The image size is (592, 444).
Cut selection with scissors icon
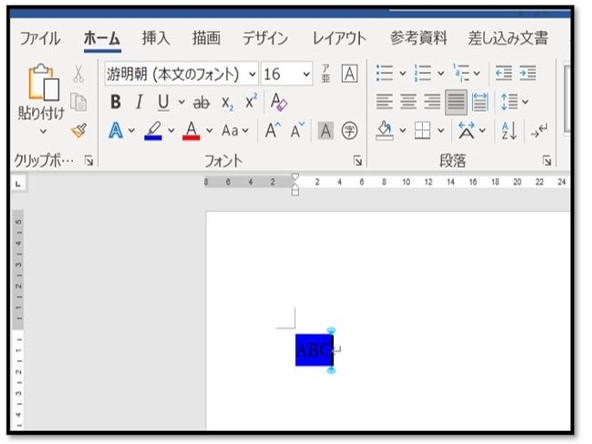coord(79,74)
